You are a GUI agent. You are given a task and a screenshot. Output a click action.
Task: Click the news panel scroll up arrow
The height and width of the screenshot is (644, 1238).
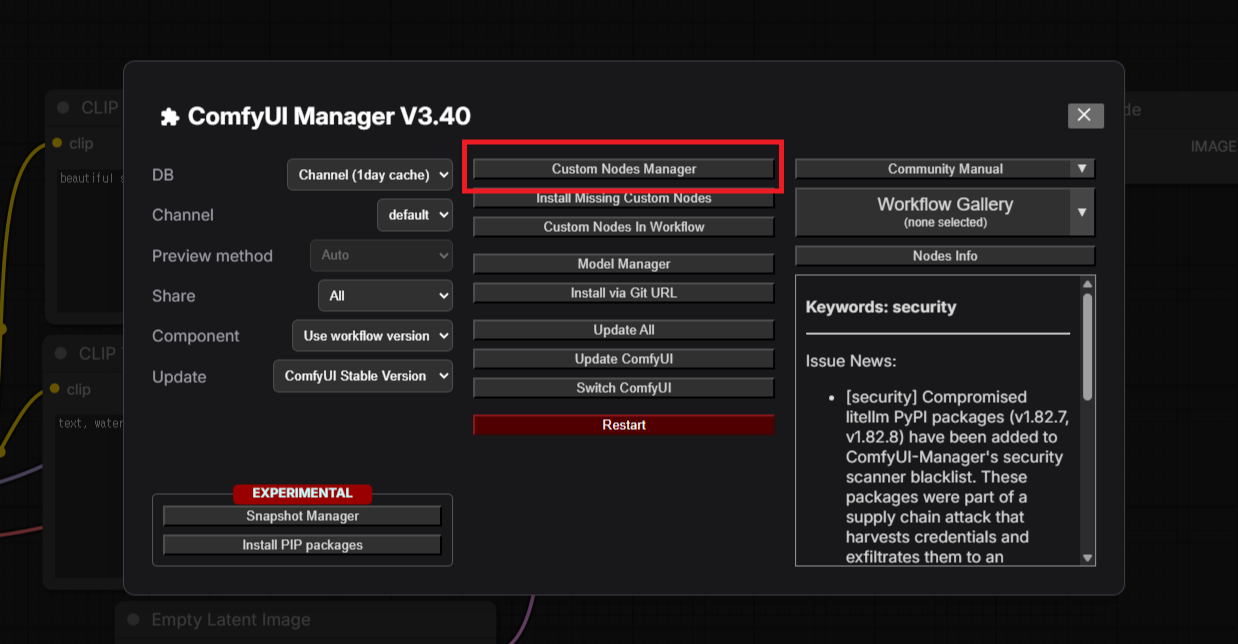pos(1088,284)
